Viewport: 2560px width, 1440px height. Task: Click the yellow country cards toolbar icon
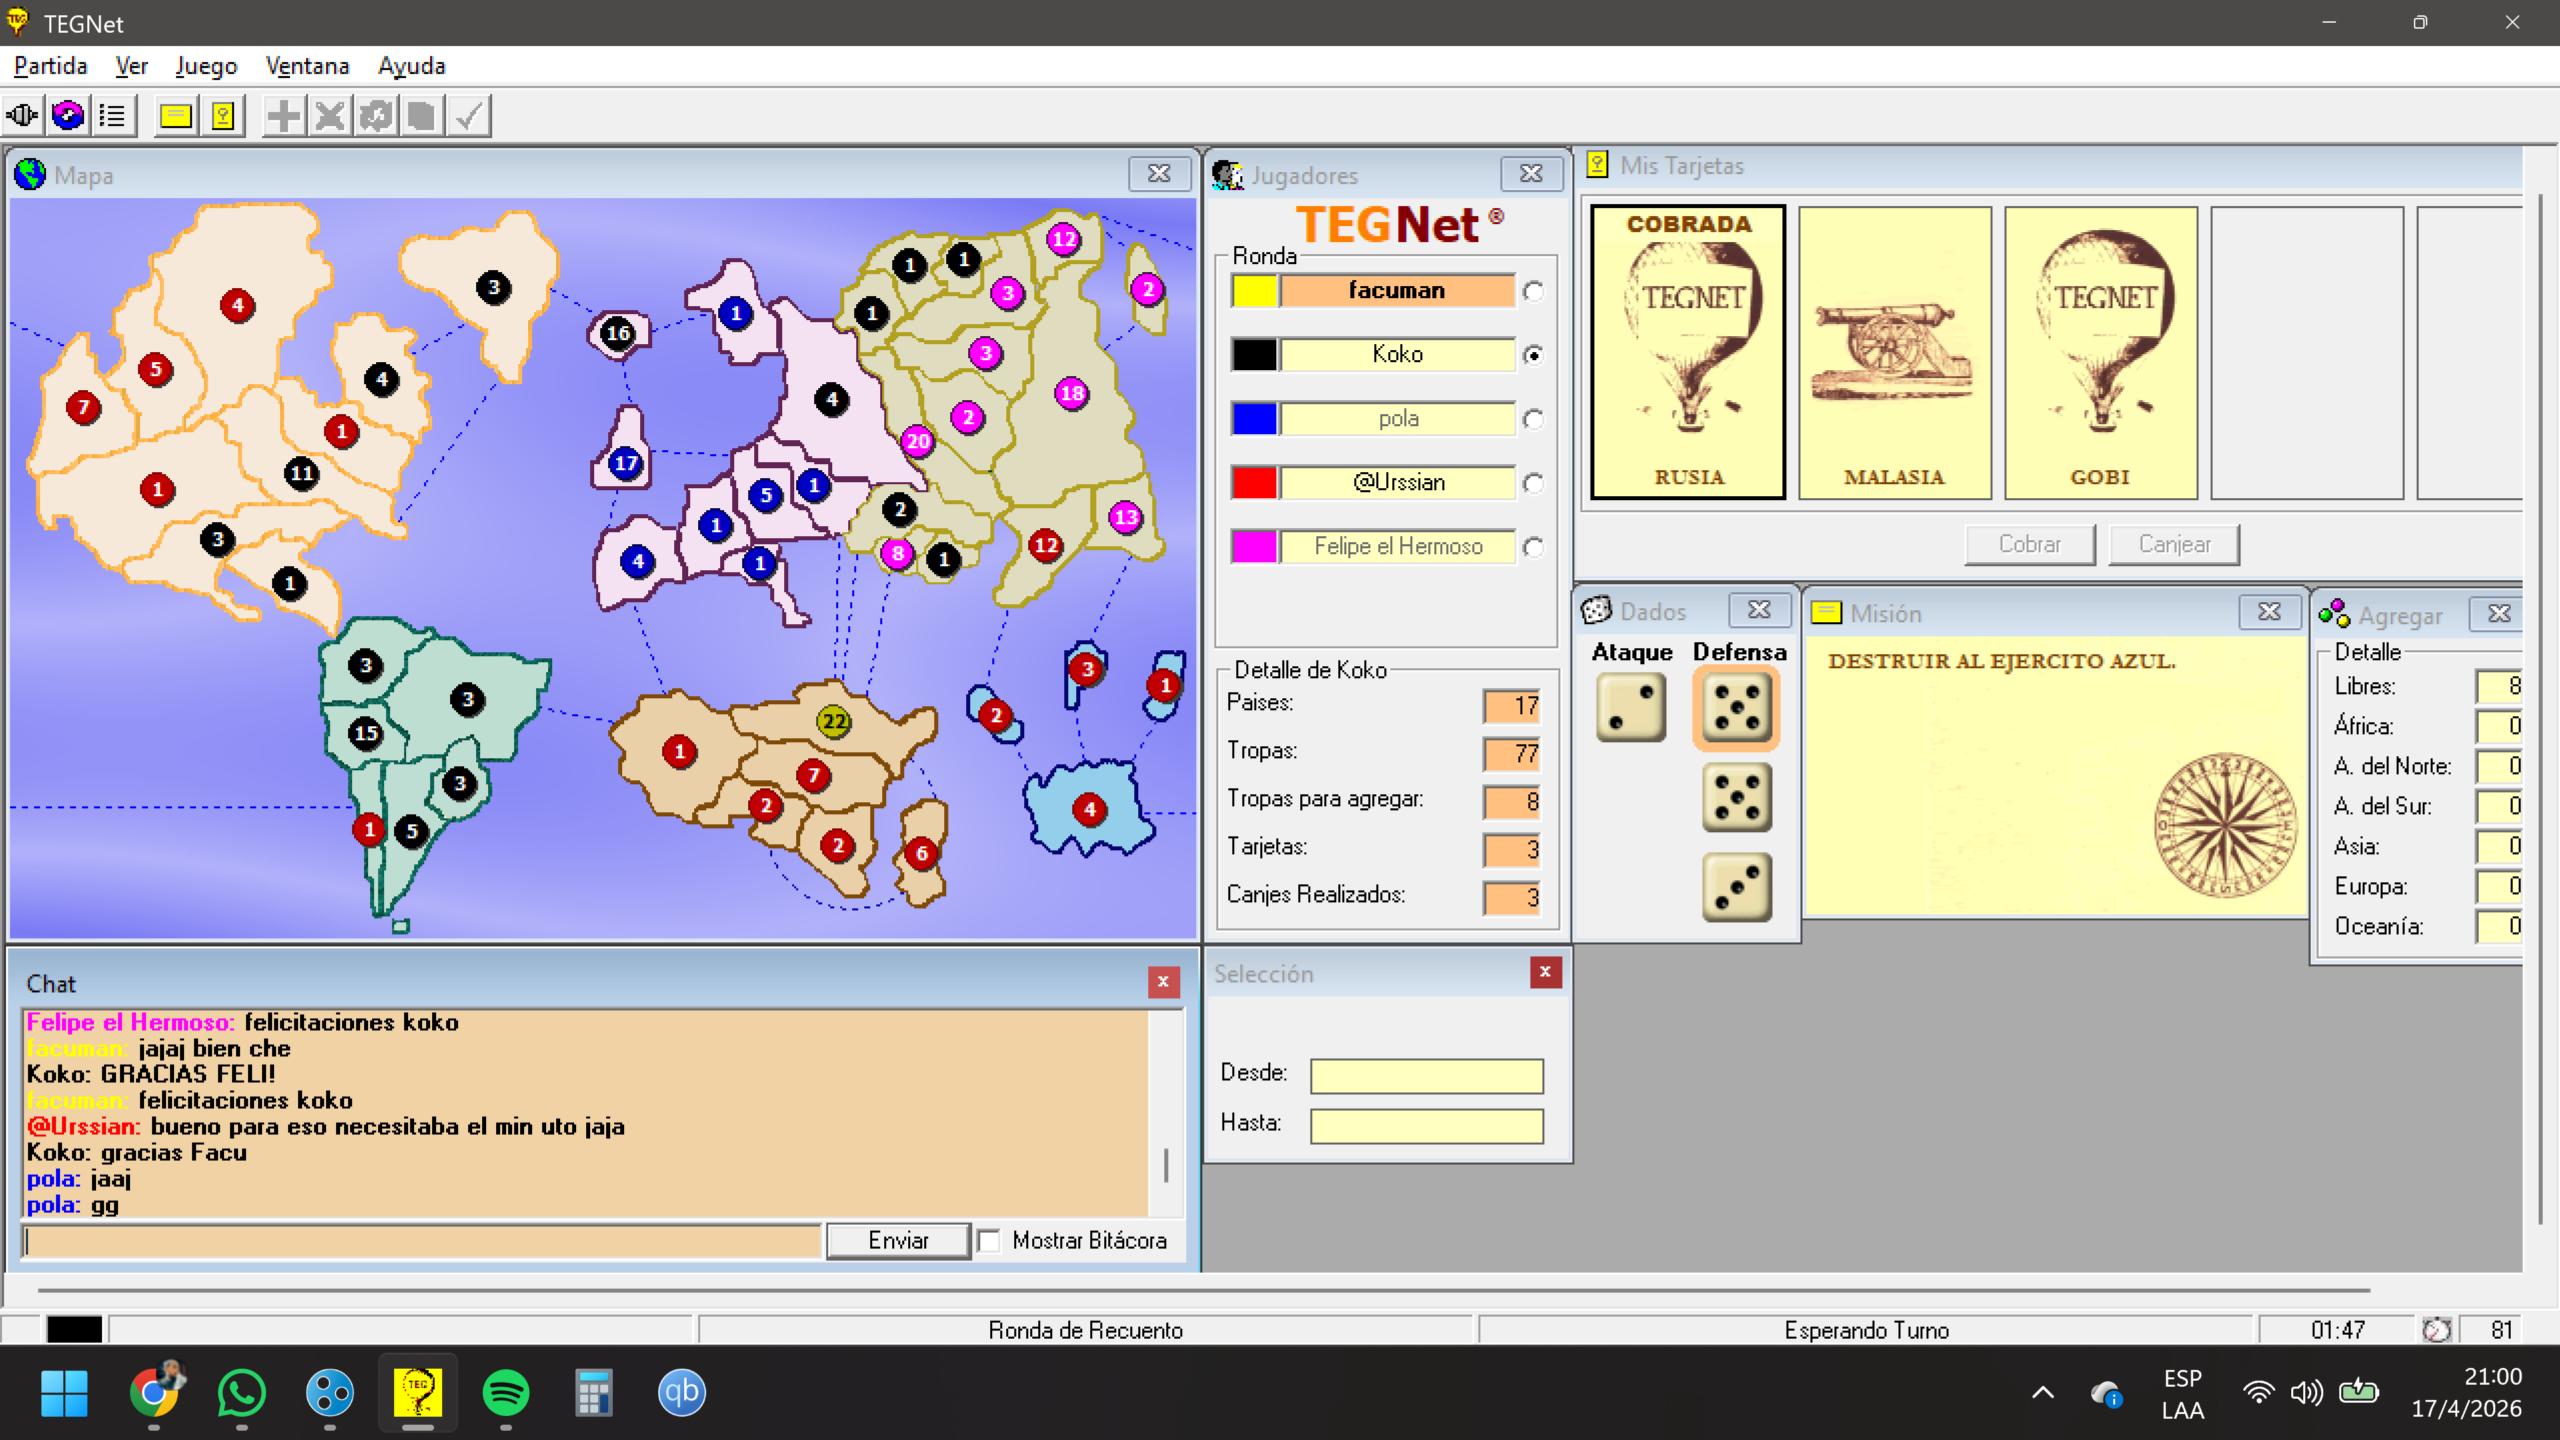(223, 116)
